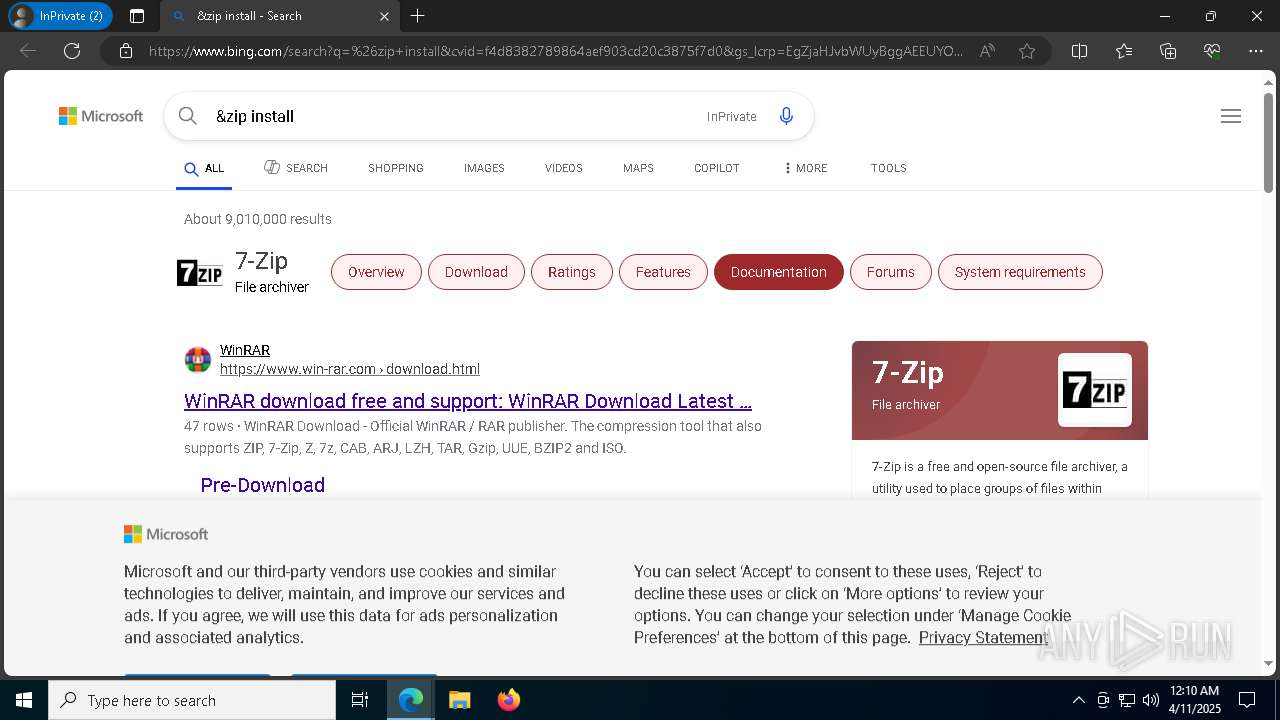Switch to the MAPS tab
1280x720 pixels.
pyautogui.click(x=638, y=168)
